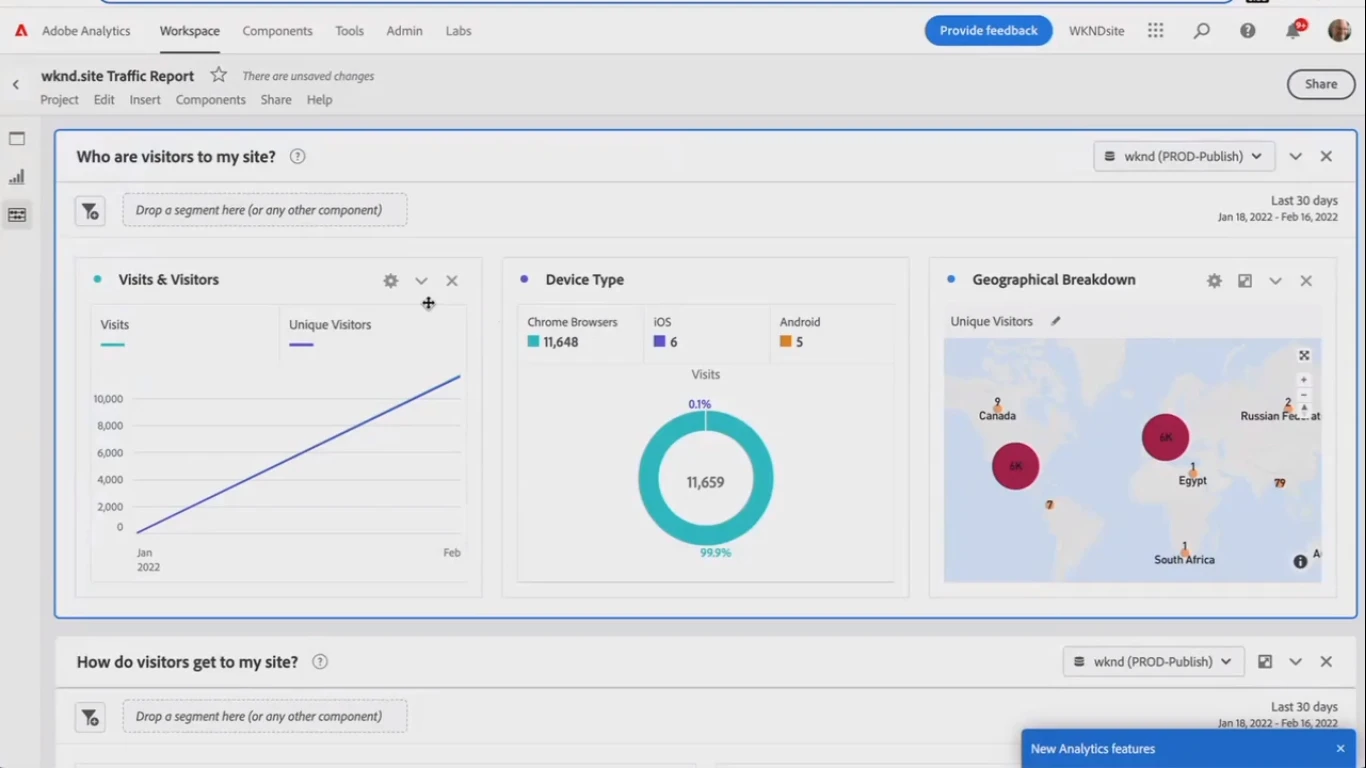Click the segment filter icon in first panel
1366x768 pixels.
click(x=90, y=211)
